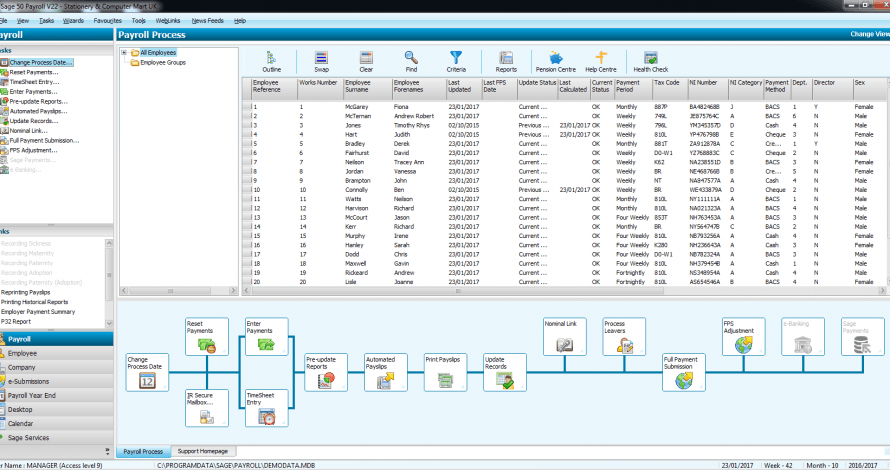This screenshot has width=890, height=470.
Task: Open the Wizards menu
Action: click(x=73, y=20)
